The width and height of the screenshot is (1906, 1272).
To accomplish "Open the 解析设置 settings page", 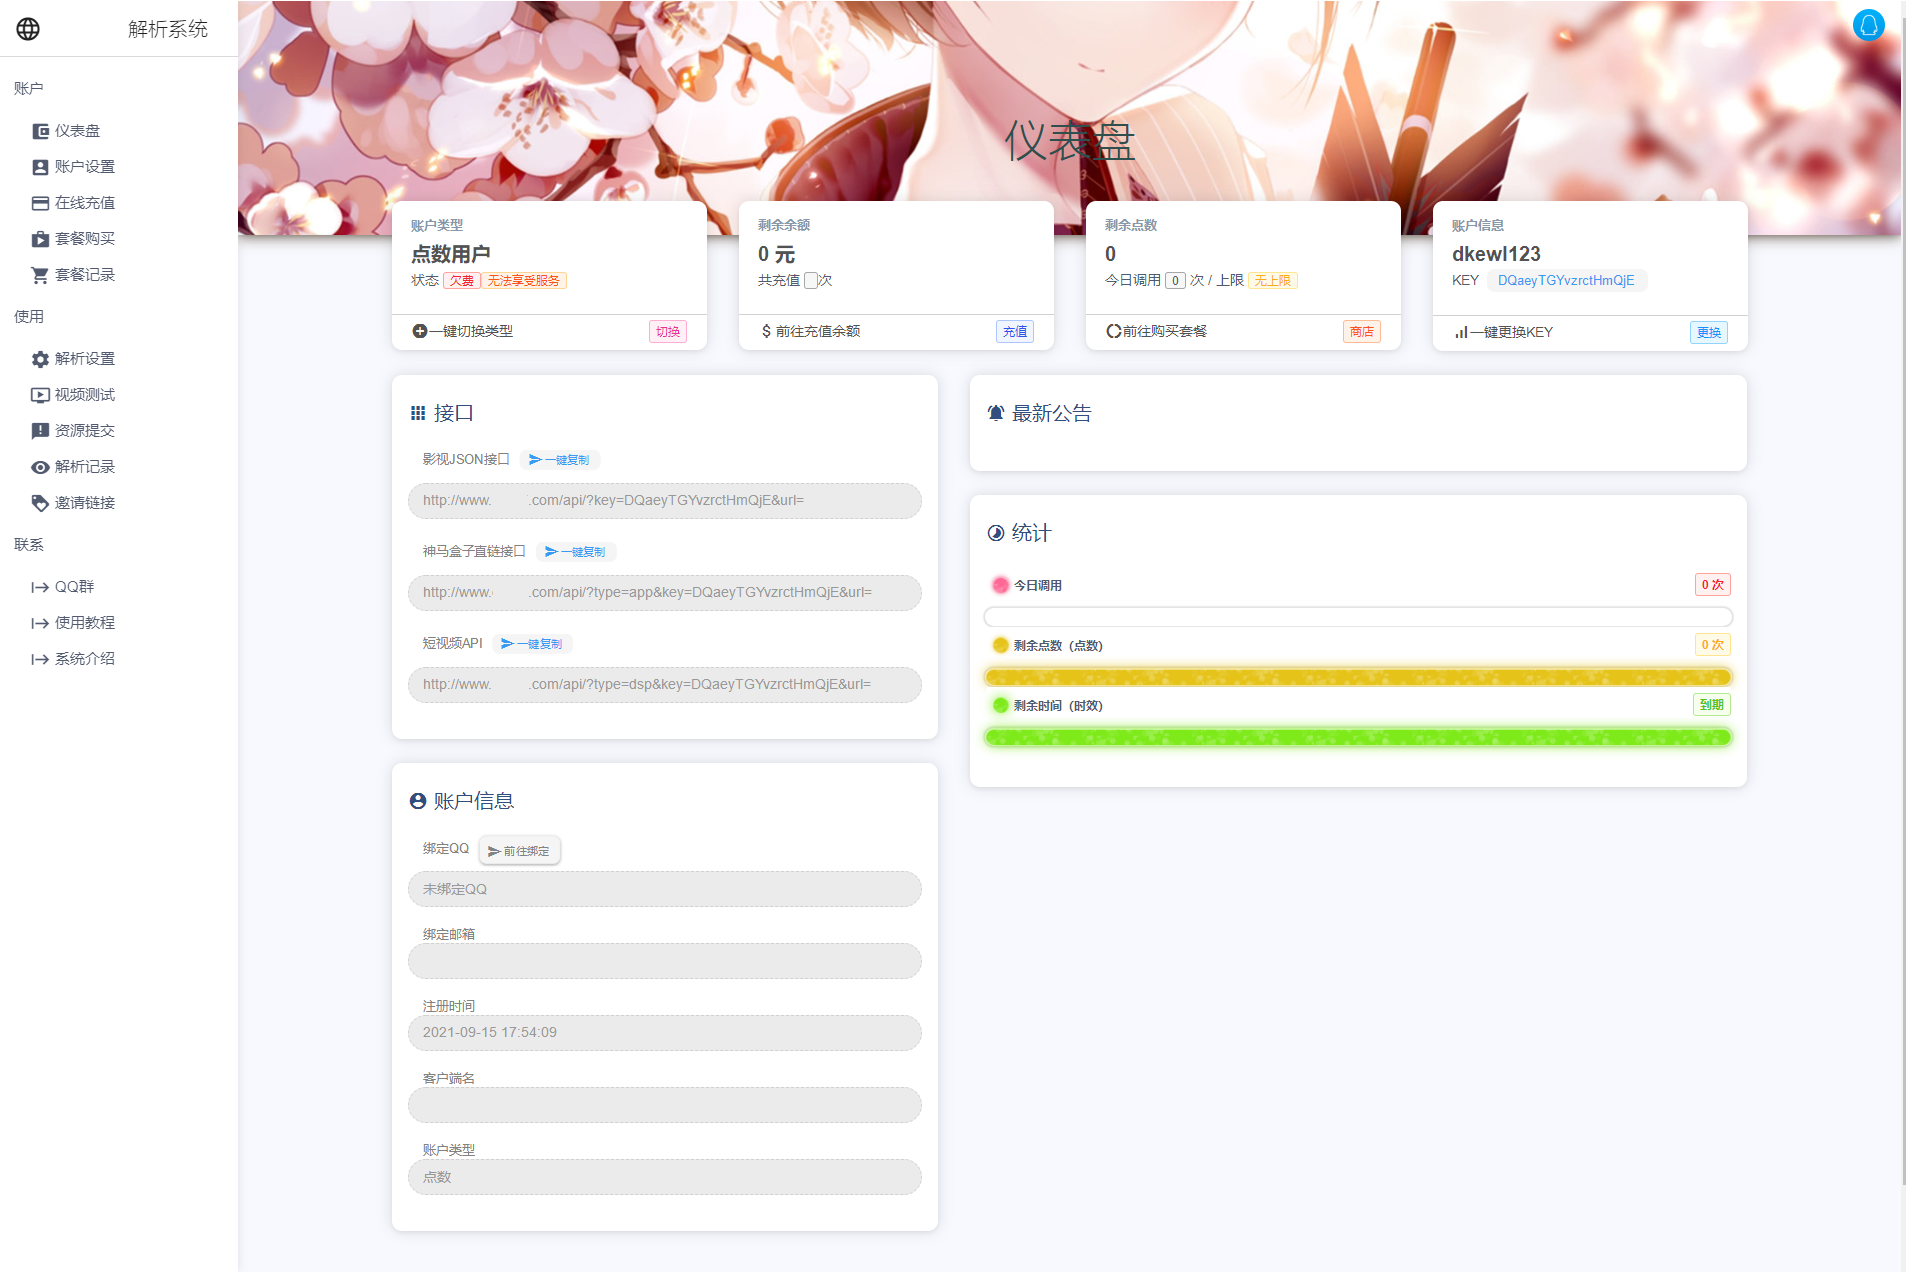I will [85, 358].
